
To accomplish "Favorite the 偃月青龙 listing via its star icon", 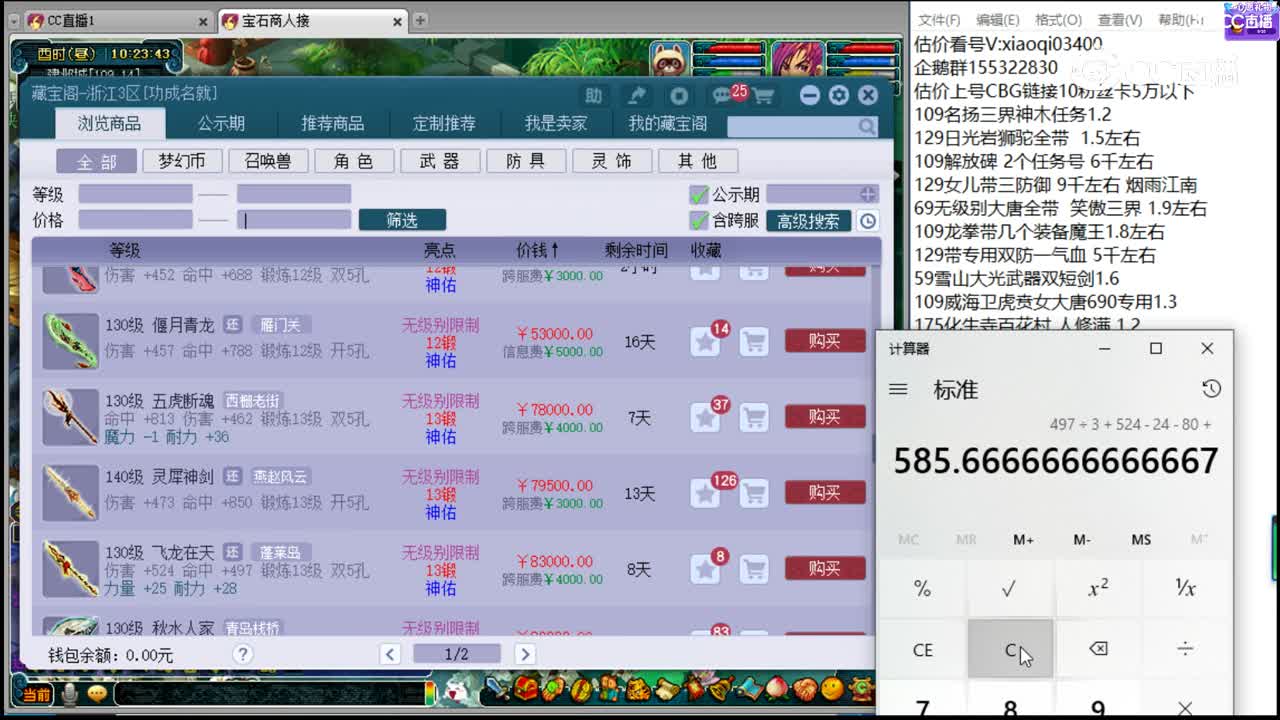I will click(706, 341).
